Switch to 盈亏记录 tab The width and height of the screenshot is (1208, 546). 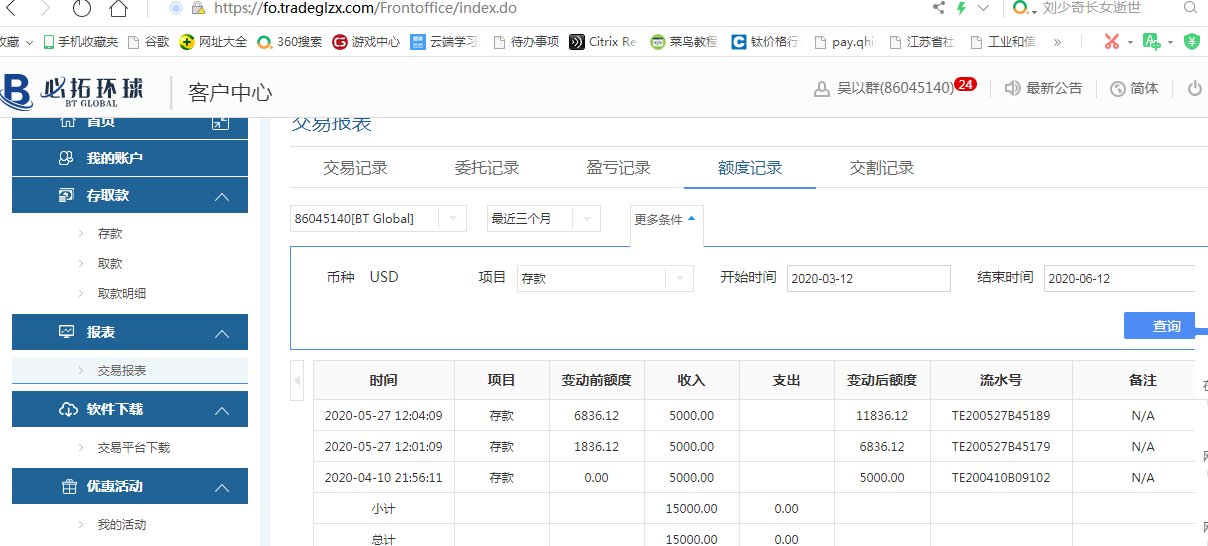point(618,168)
